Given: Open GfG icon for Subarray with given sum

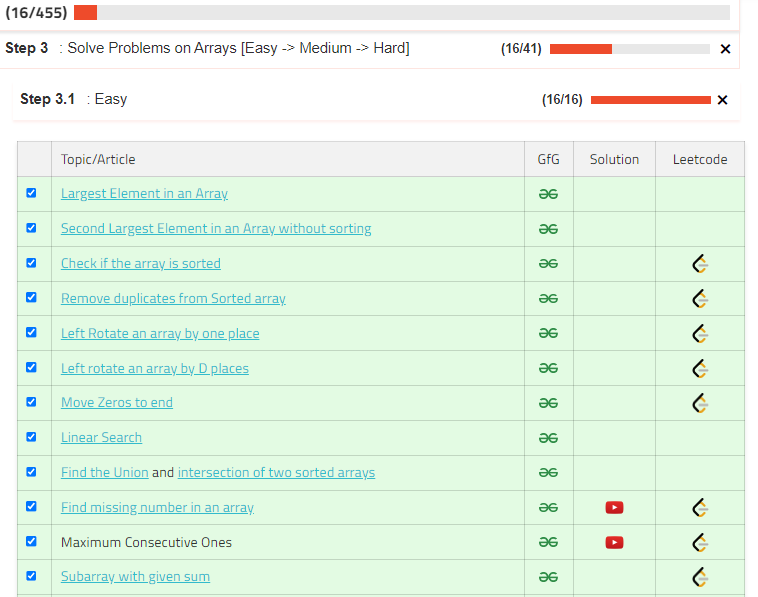Looking at the screenshot, I should coord(548,577).
